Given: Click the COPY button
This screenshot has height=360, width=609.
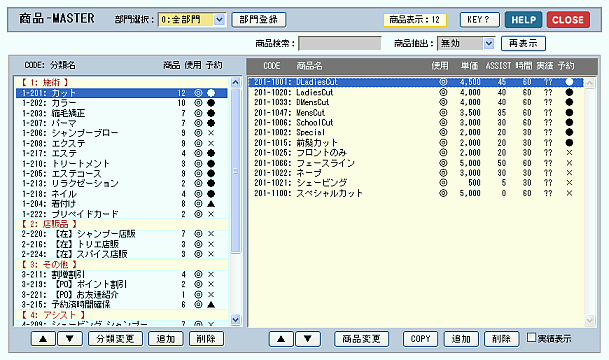Looking at the screenshot, I should [420, 339].
